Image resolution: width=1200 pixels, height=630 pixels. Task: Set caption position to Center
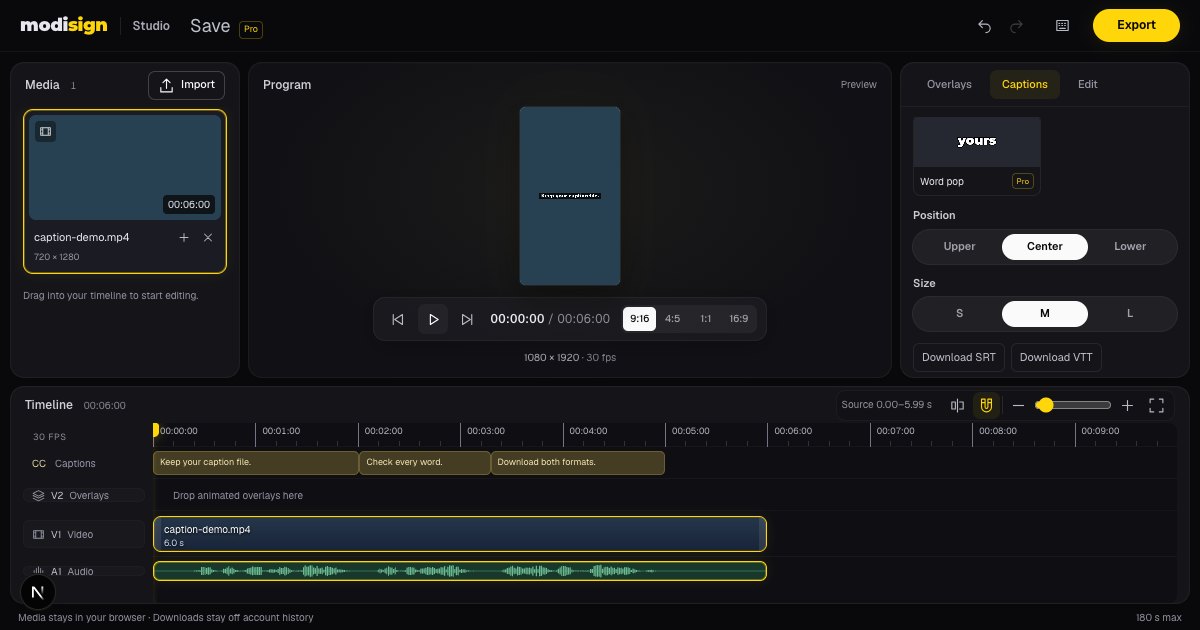(x=1045, y=246)
